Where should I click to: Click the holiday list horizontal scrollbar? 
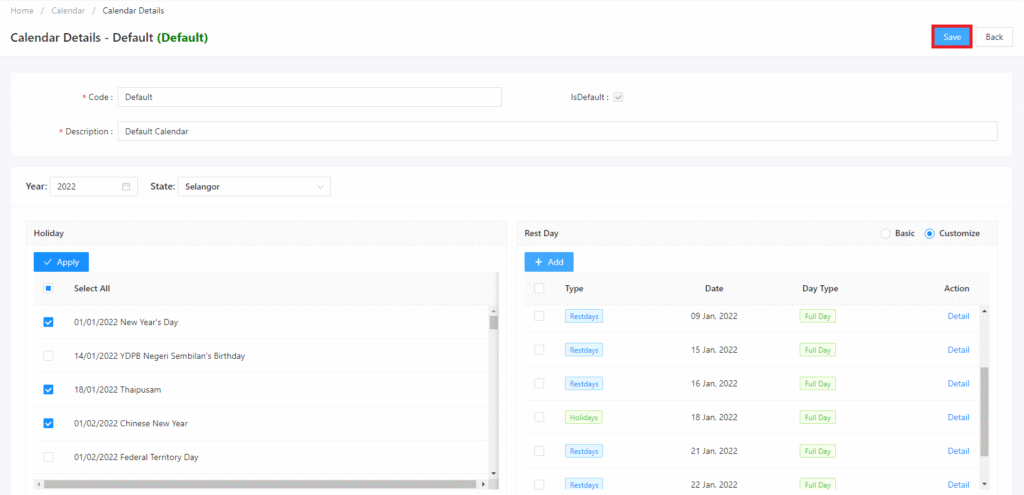[x=260, y=484]
